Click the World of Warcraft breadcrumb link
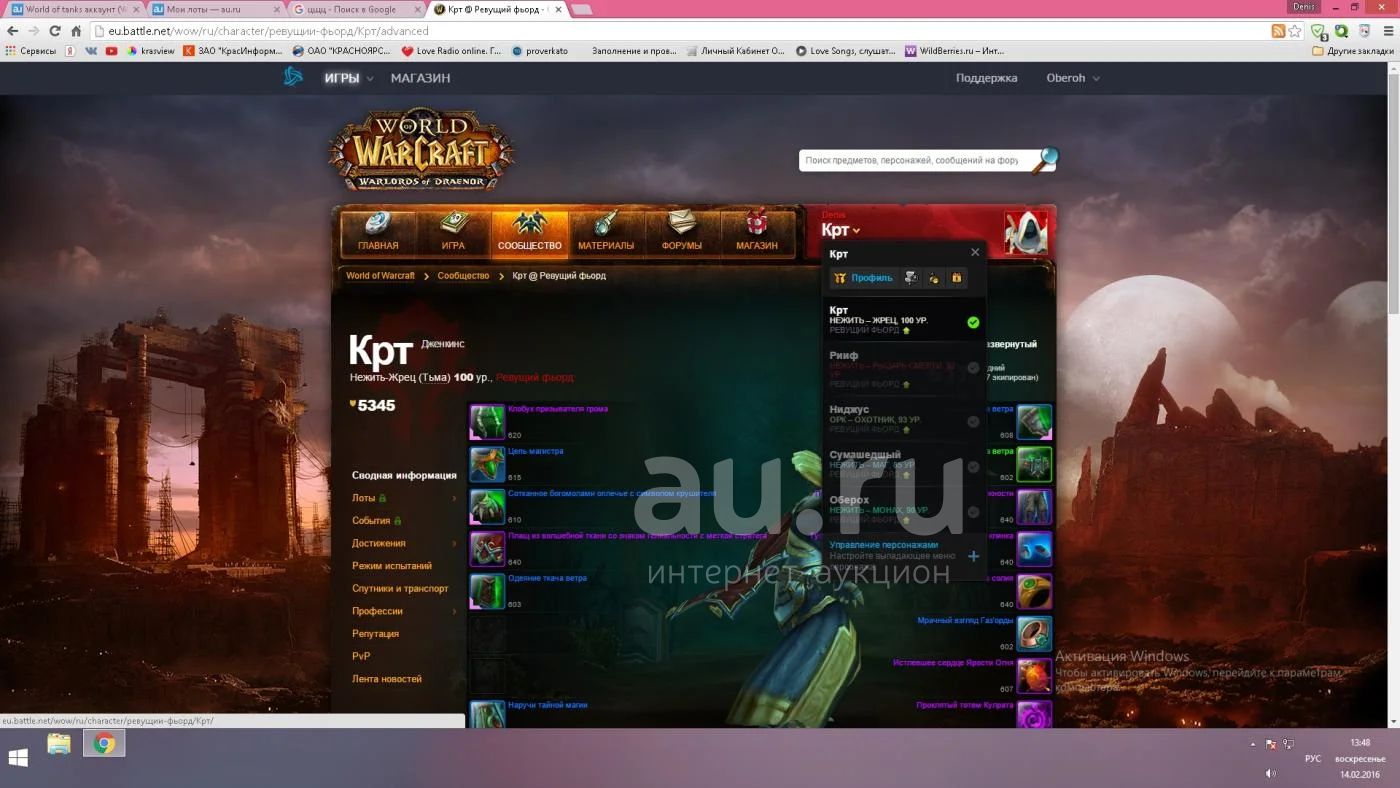 click(380, 276)
